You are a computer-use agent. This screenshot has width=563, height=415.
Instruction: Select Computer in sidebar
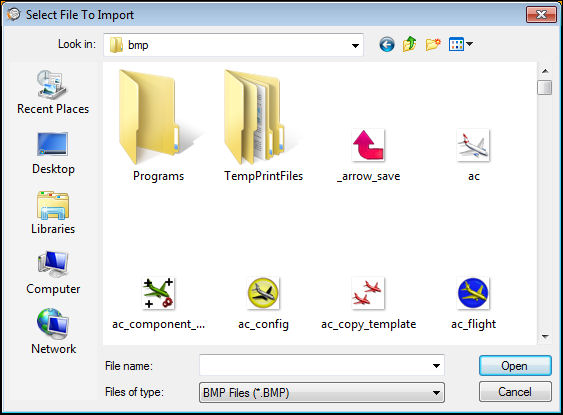(53, 273)
